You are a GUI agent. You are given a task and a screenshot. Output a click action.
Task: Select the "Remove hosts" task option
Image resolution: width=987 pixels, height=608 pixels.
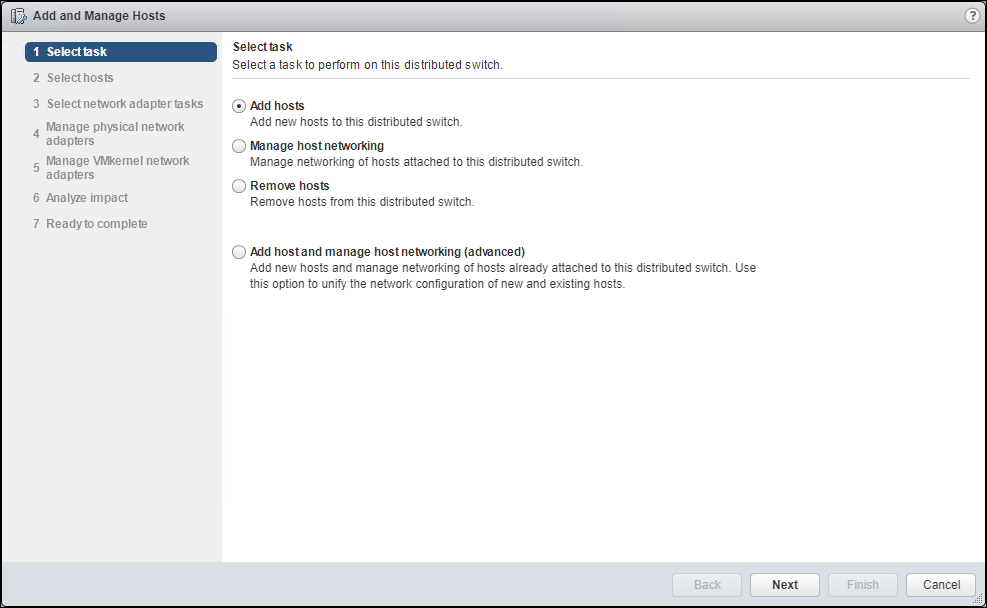coord(238,185)
